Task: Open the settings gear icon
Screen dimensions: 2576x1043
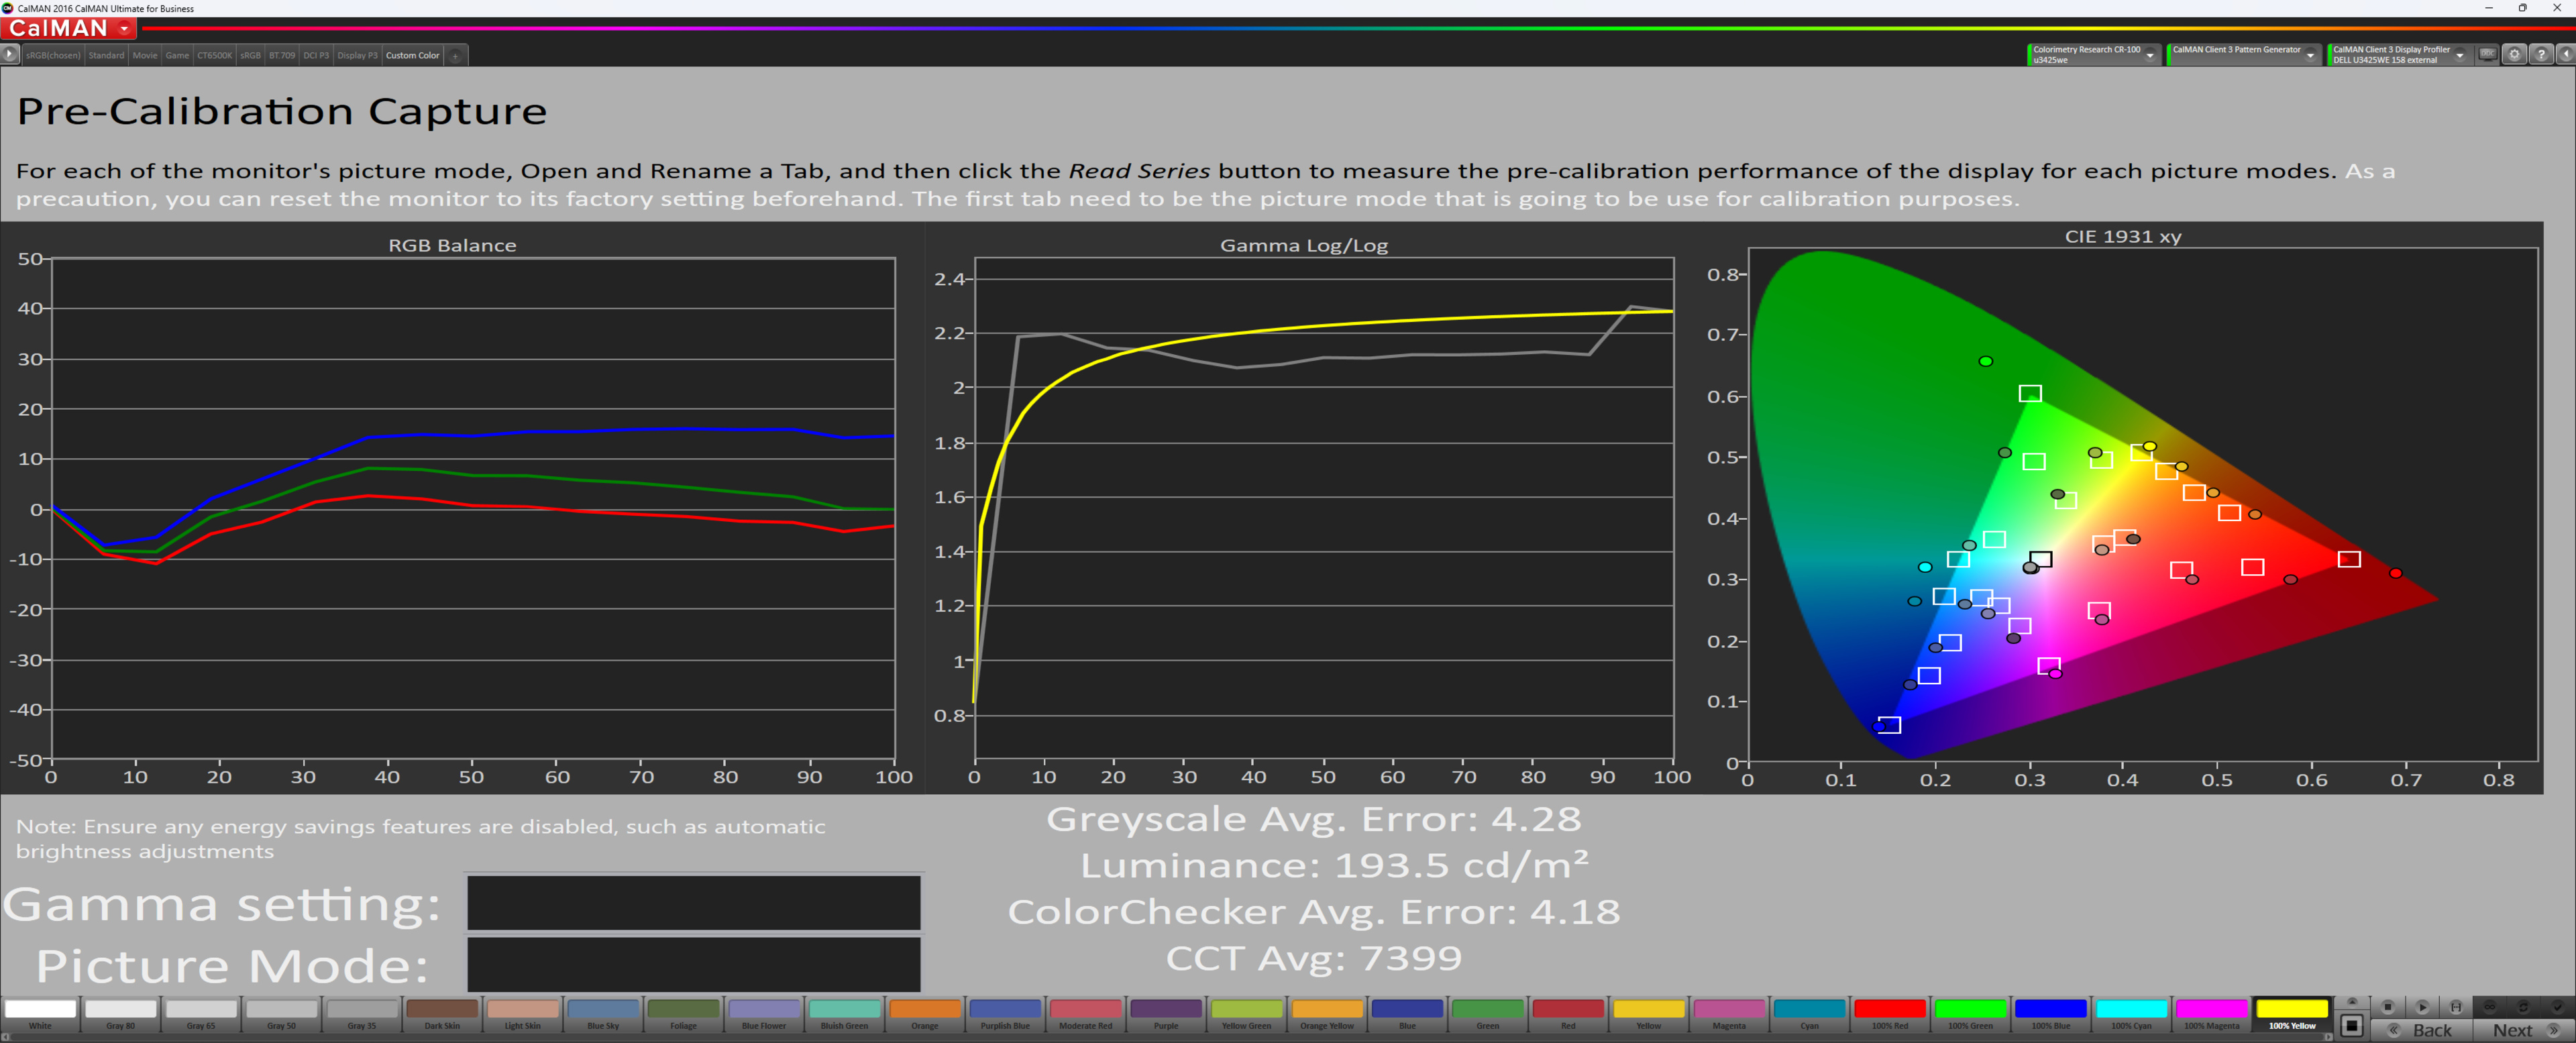Action: [2514, 55]
